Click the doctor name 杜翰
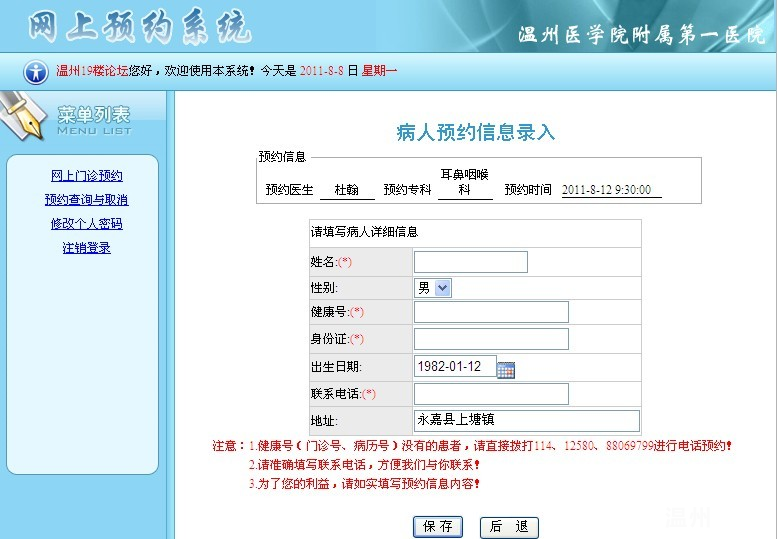This screenshot has width=777, height=539. pyautogui.click(x=347, y=190)
